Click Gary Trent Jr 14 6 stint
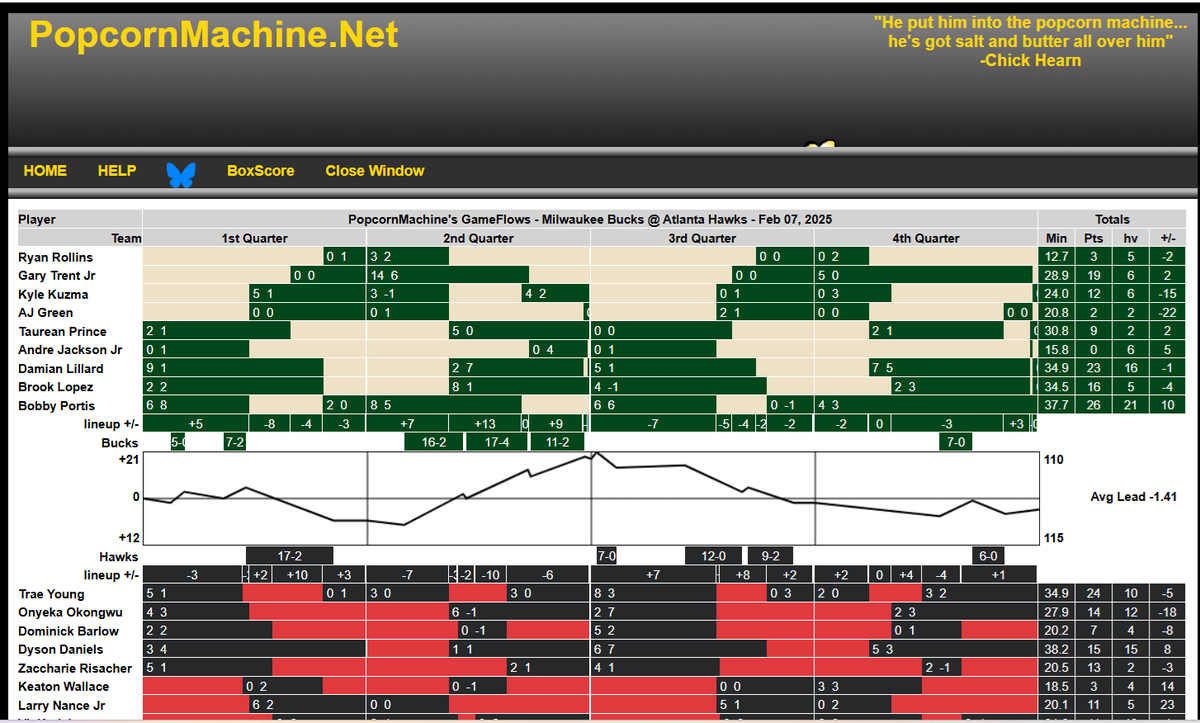This screenshot has width=1200, height=723. [x=448, y=275]
